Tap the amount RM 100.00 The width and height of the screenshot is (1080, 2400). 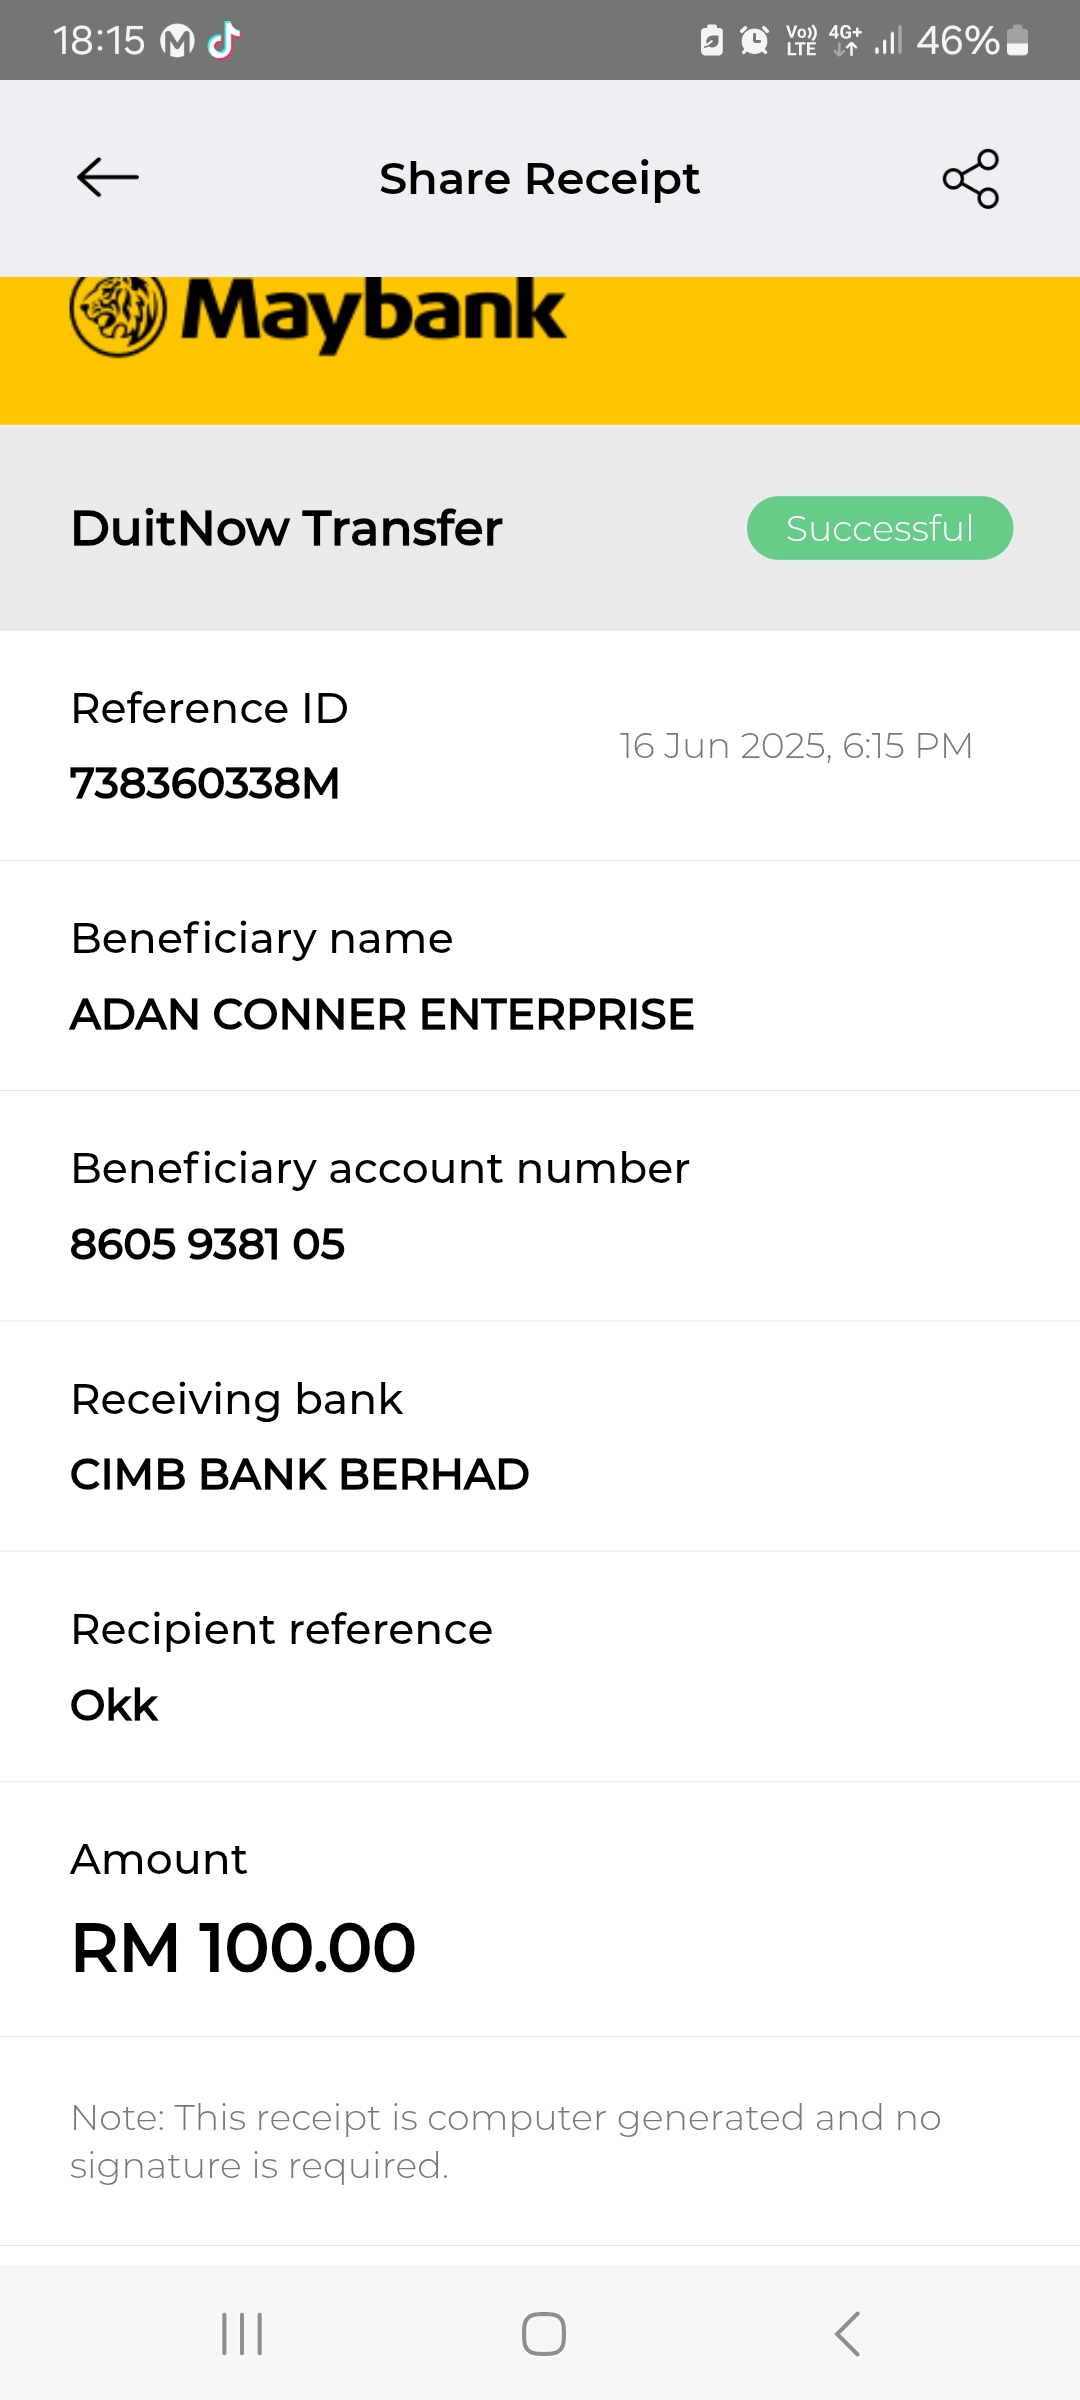point(243,1948)
